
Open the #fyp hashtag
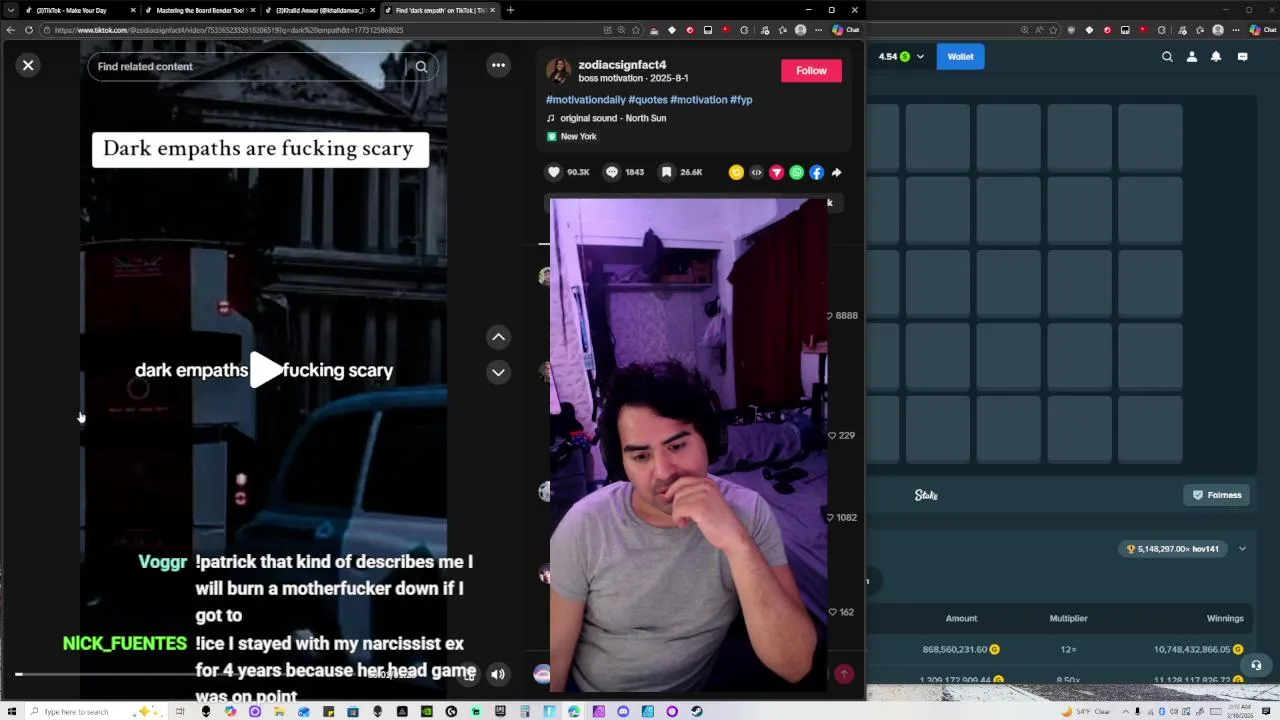point(741,100)
